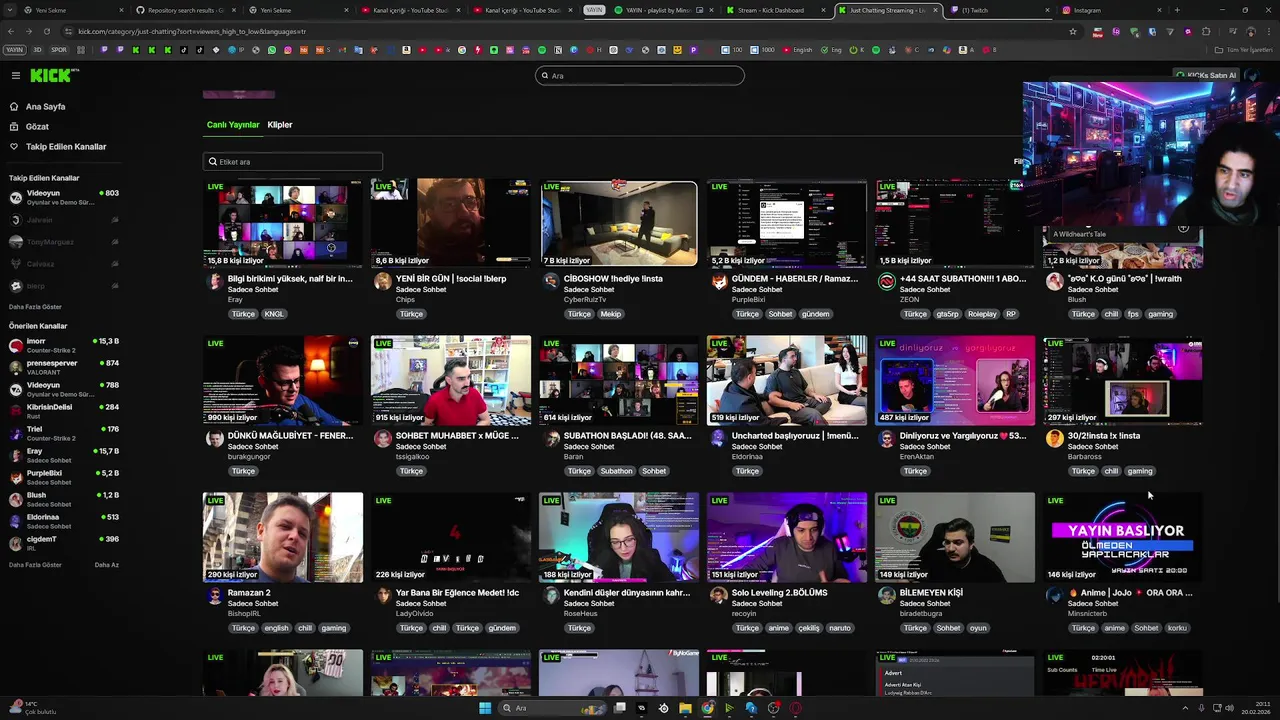Select the çekiliş tag under Solo Leveling
The image size is (1280, 720).
tap(809, 628)
